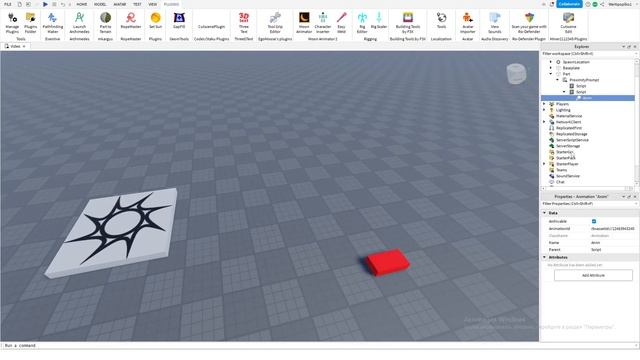Expand the Lighting service

click(544, 110)
